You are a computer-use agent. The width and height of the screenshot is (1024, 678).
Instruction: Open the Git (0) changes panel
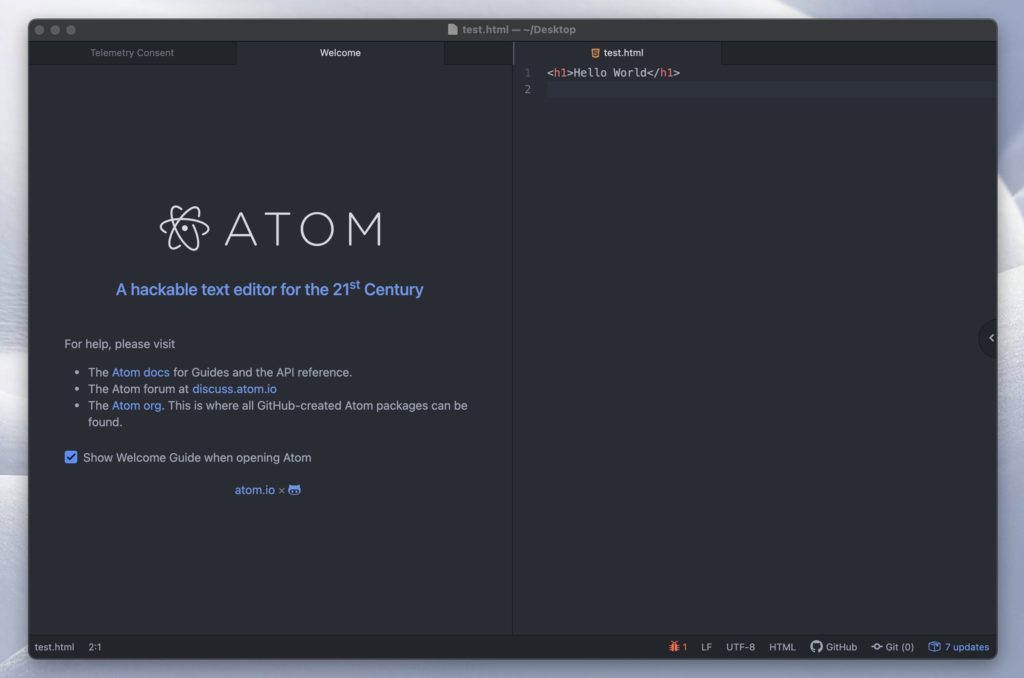coord(892,647)
